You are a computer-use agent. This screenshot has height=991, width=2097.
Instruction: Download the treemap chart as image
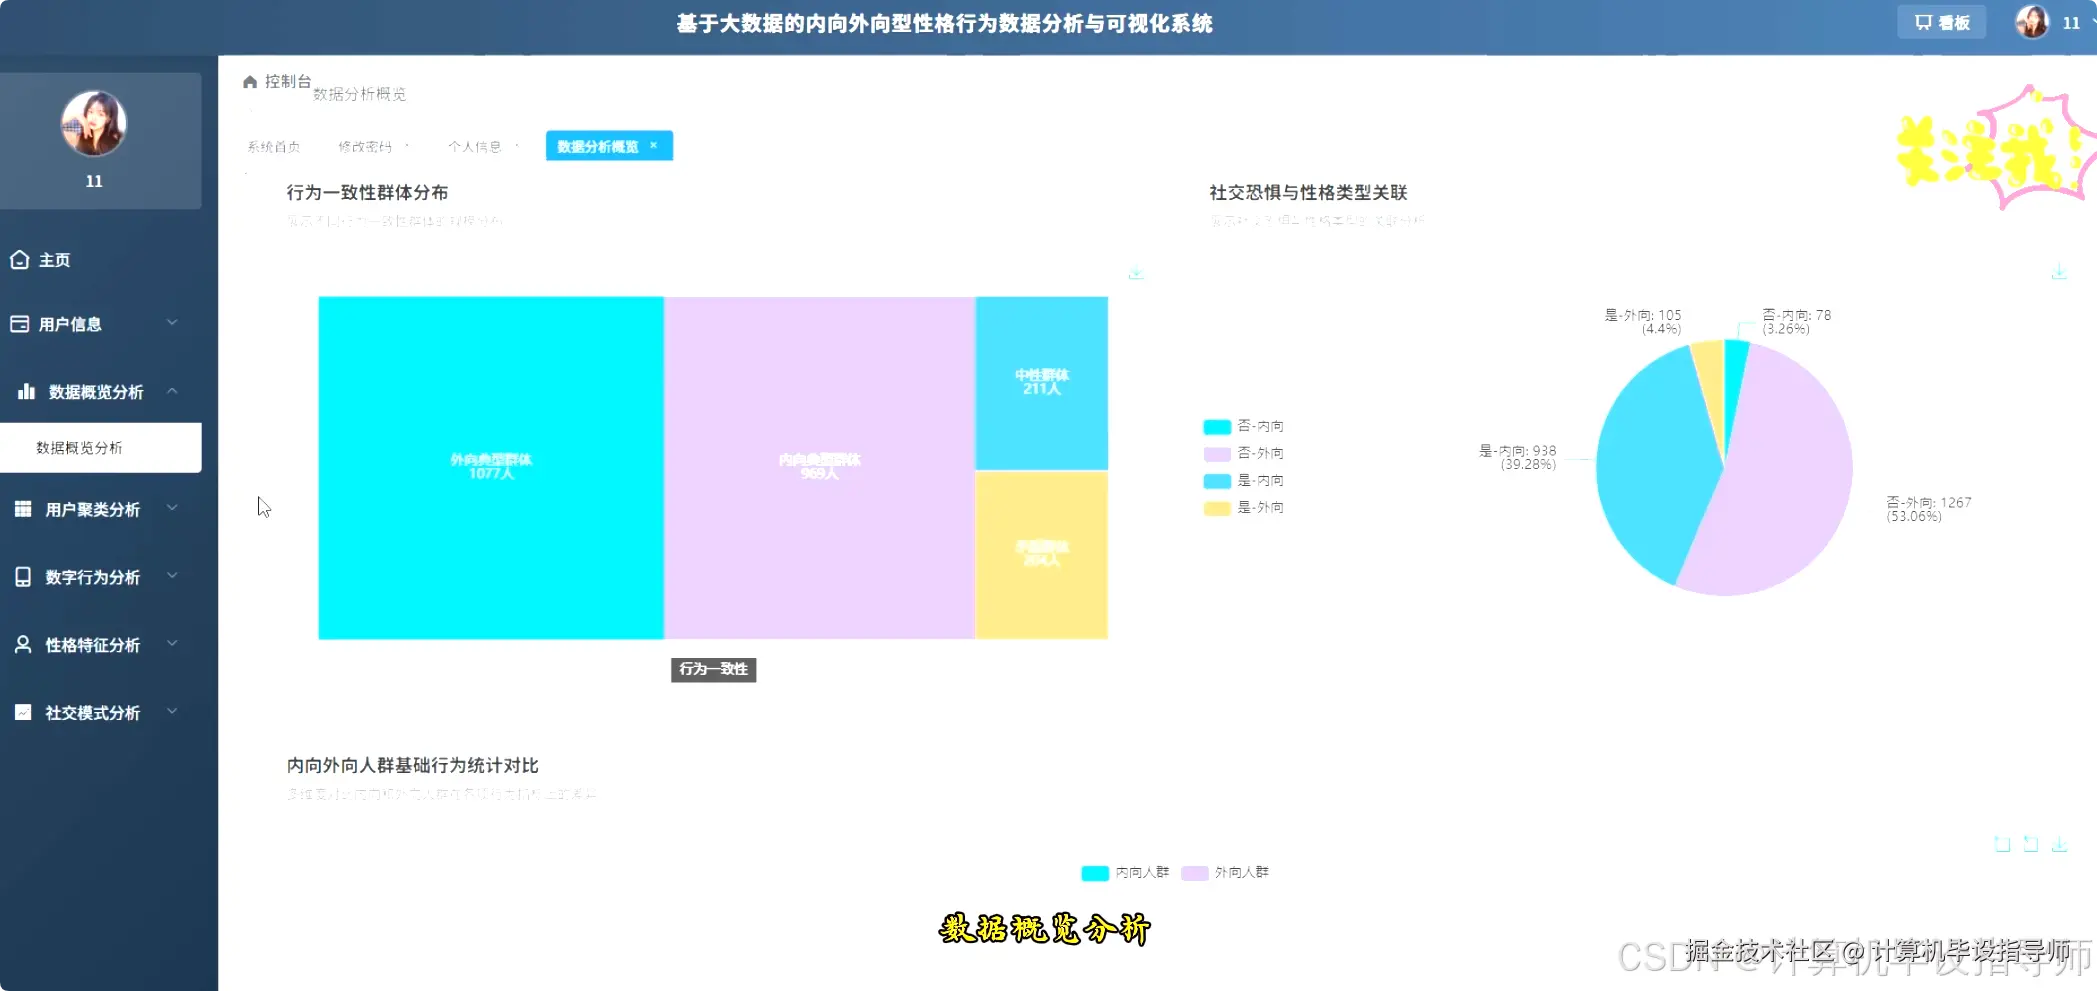click(1136, 273)
